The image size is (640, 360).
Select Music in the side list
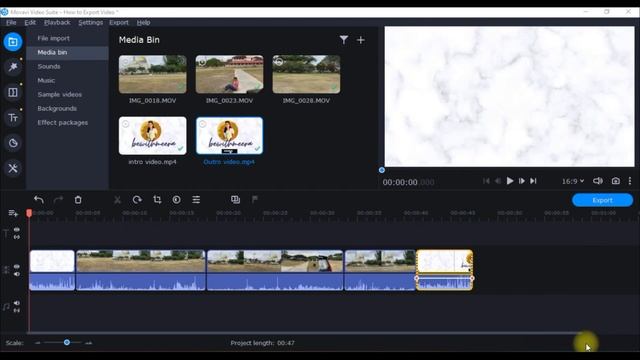coord(67,80)
